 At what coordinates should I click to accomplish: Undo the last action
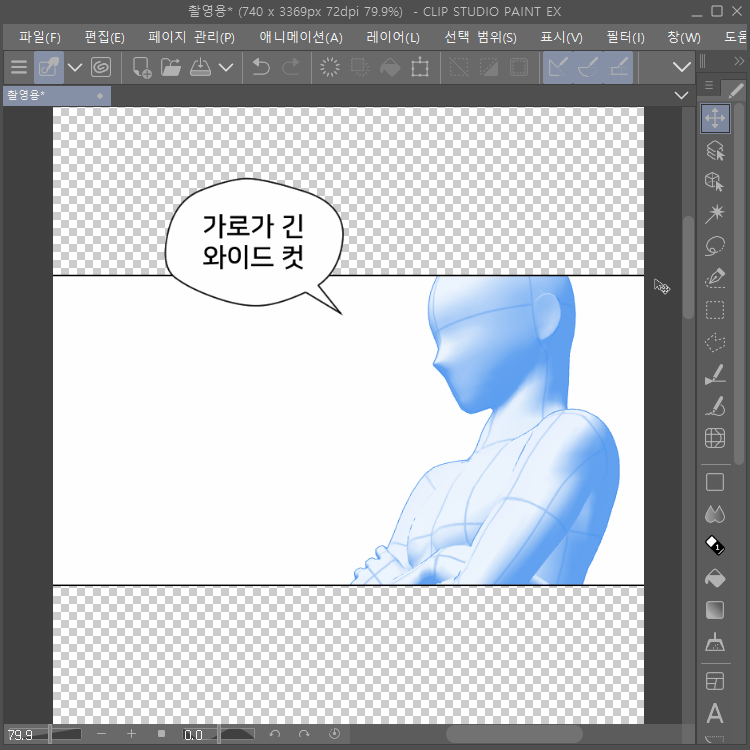pos(261,67)
